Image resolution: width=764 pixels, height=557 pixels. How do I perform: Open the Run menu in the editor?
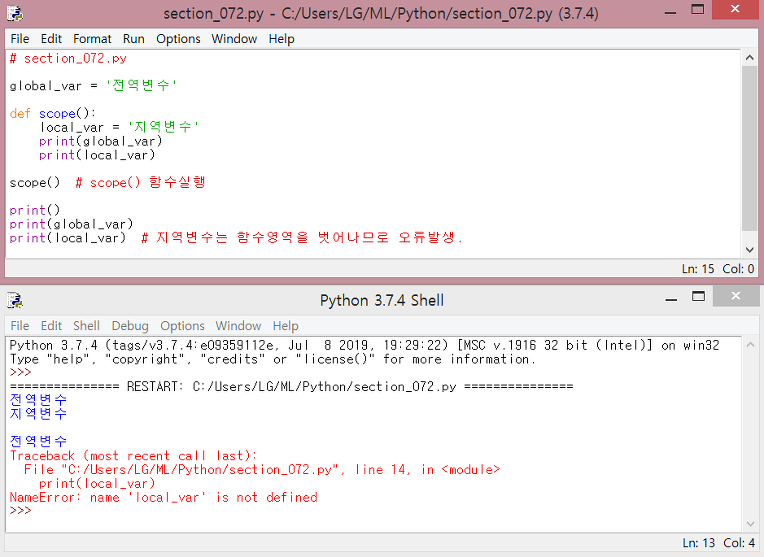tap(134, 39)
